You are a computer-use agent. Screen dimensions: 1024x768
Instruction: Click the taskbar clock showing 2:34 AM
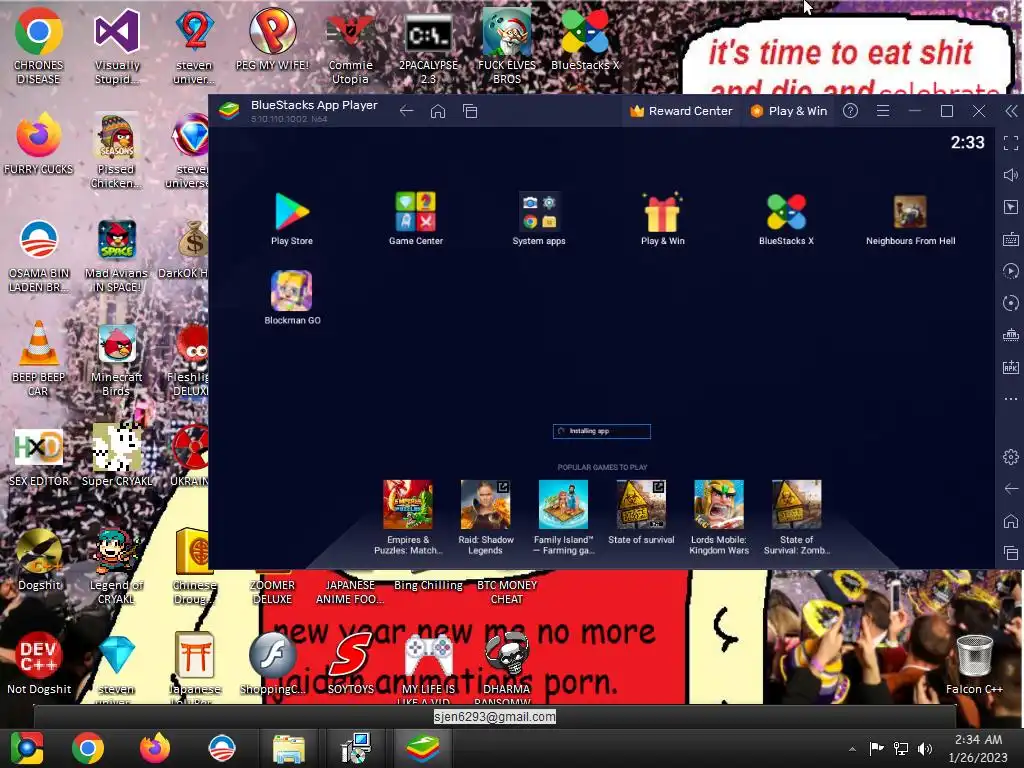[x=978, y=748]
